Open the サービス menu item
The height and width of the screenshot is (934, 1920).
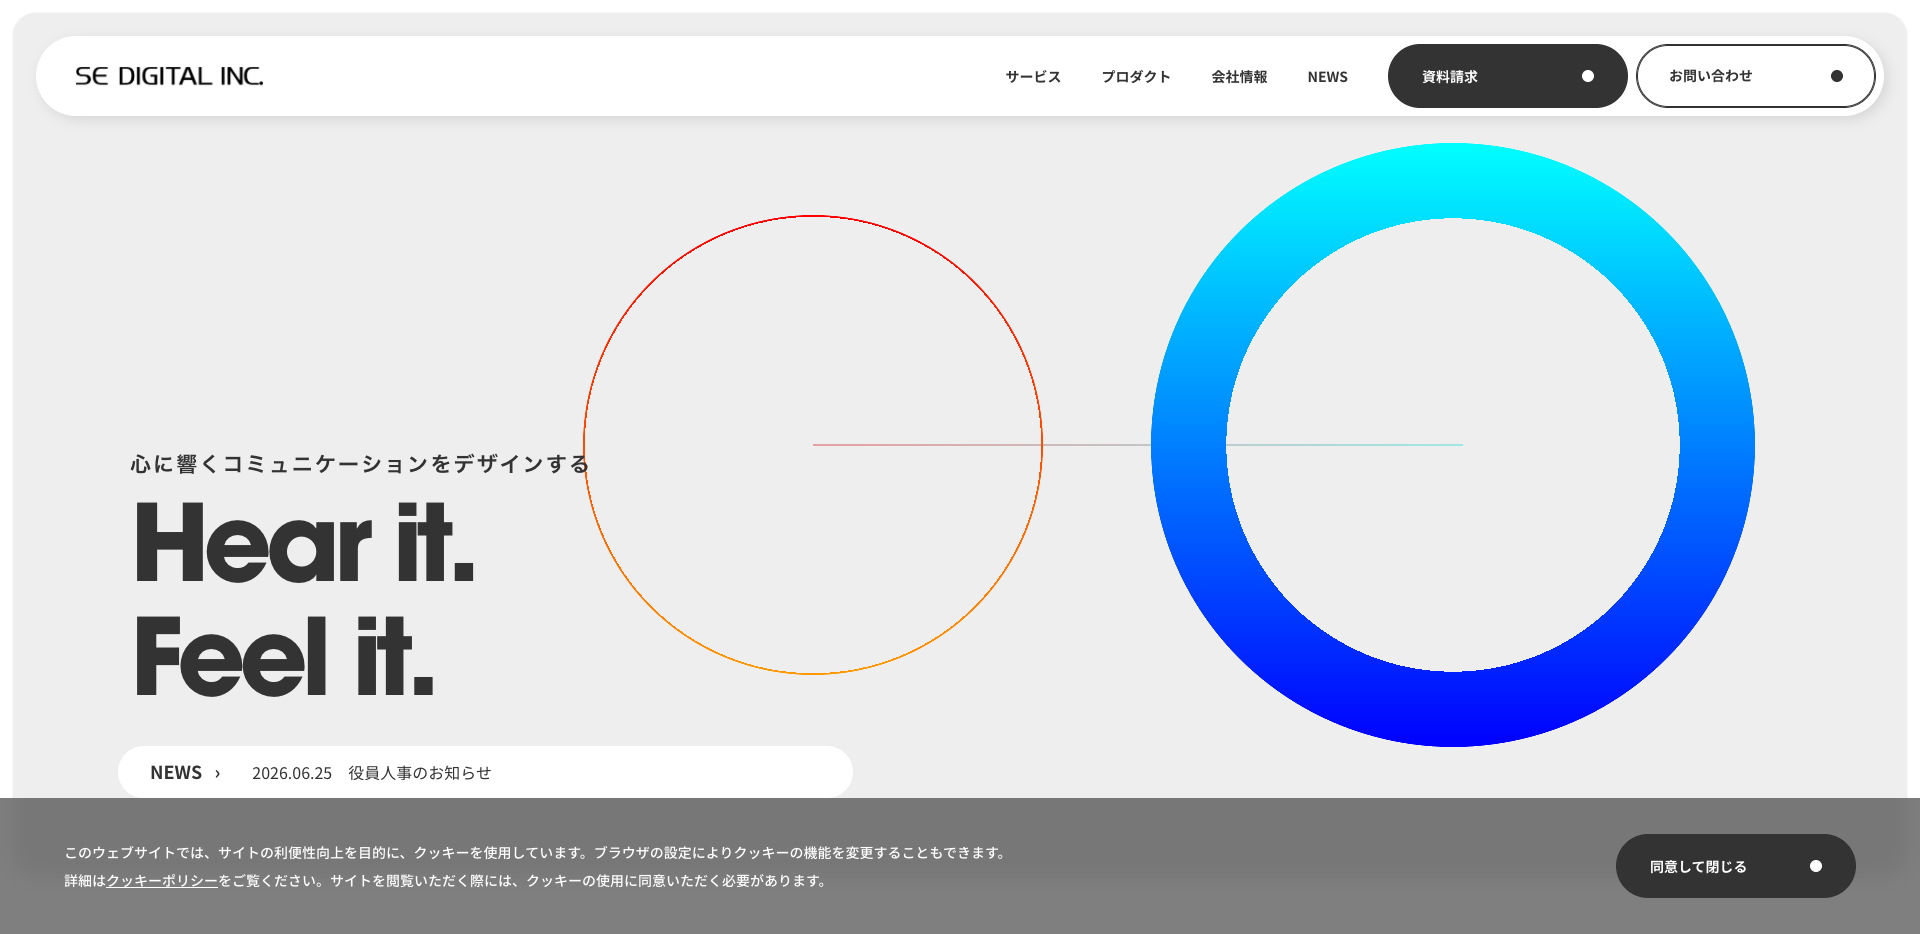pyautogui.click(x=1033, y=77)
